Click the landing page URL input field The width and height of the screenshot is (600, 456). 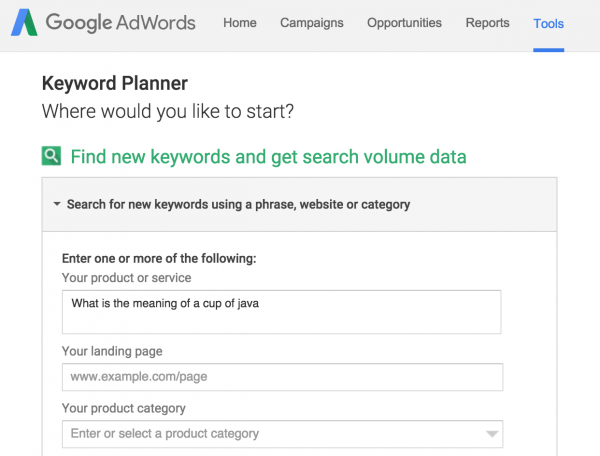(282, 377)
